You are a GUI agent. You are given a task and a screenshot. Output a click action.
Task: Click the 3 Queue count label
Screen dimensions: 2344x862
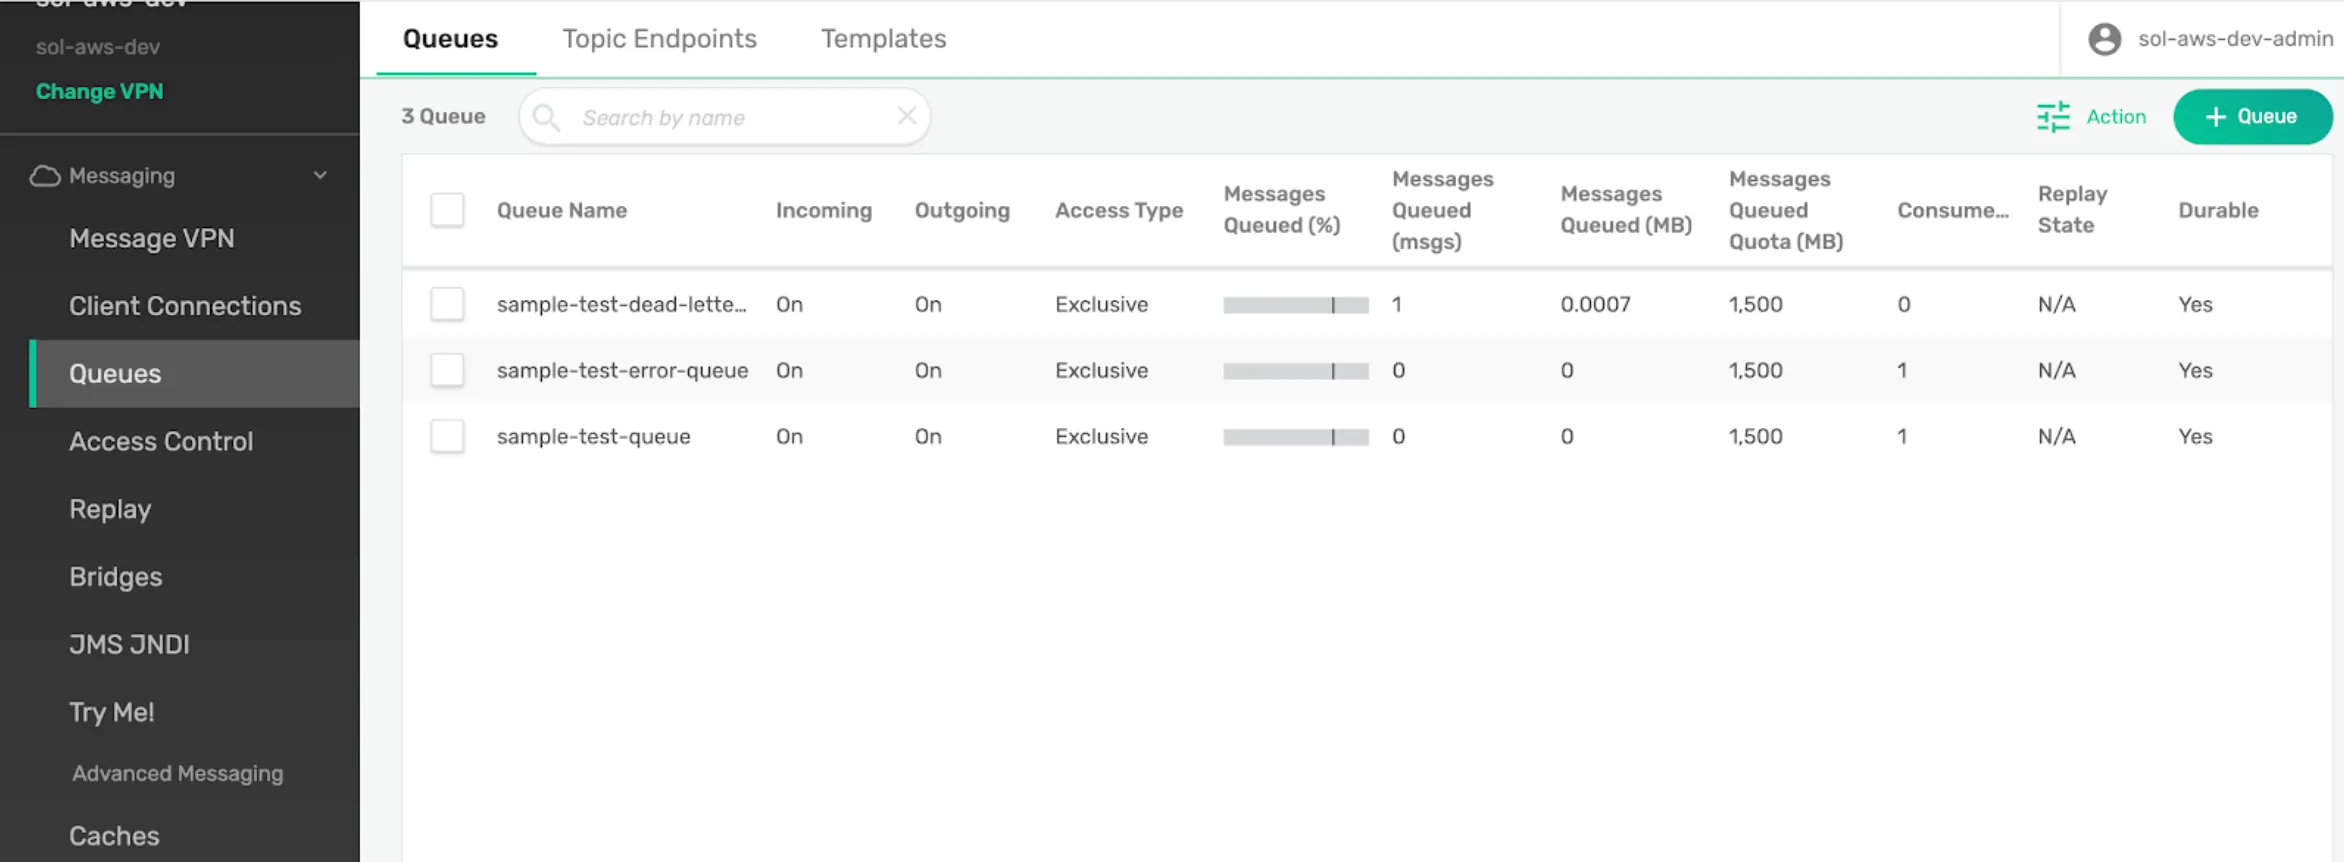pos(443,116)
